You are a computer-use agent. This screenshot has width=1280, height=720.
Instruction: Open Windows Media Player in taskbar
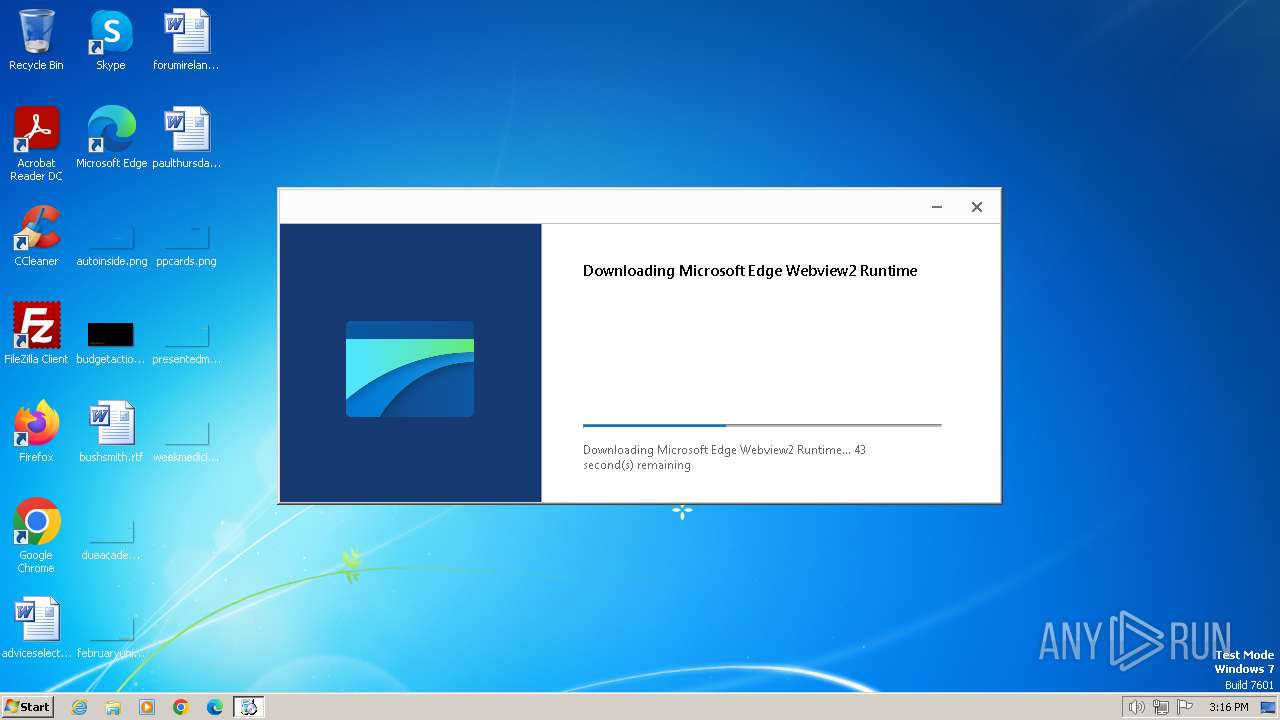pos(147,707)
